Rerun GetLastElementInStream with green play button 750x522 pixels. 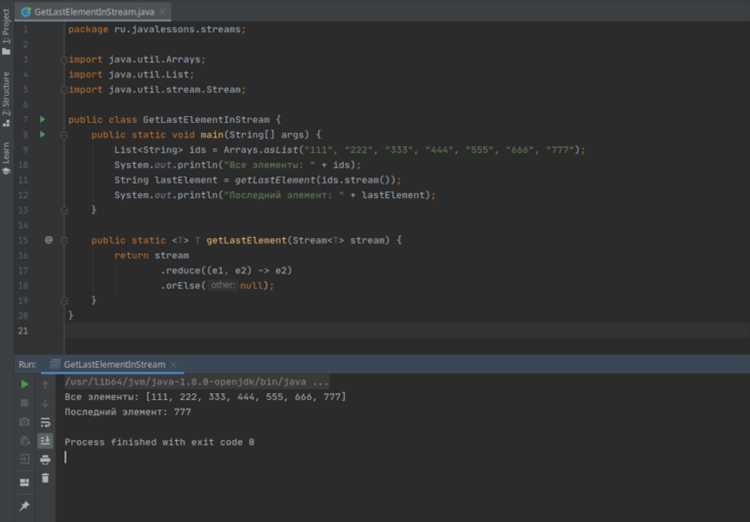tap(24, 384)
